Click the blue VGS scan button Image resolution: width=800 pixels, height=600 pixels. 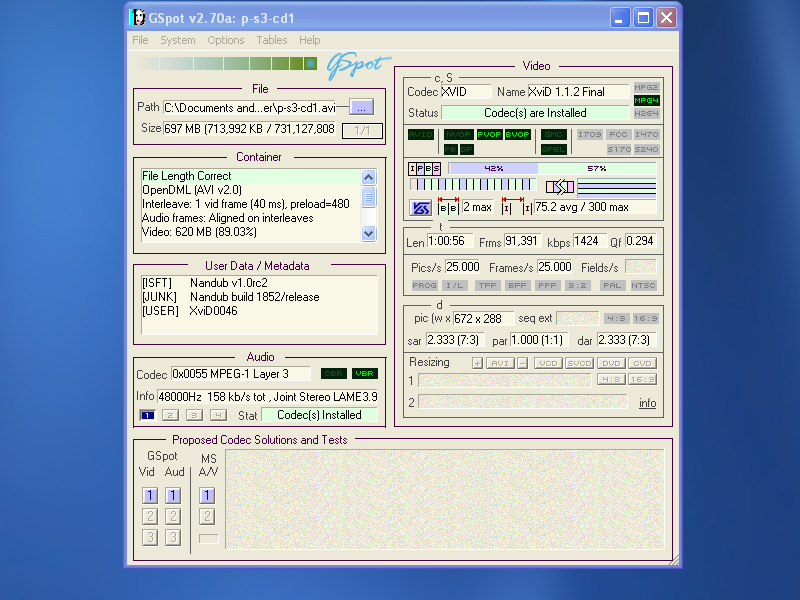click(420, 208)
